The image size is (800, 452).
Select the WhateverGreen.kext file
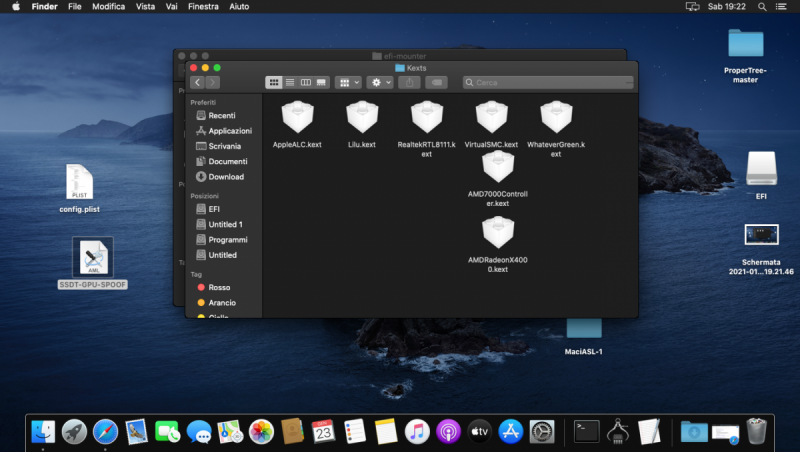556,118
